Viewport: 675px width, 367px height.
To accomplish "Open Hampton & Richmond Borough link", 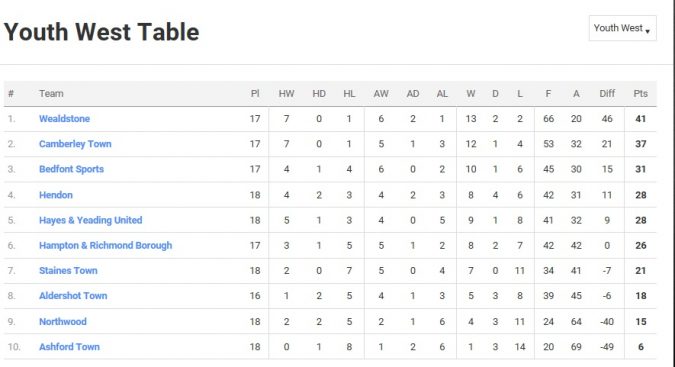I will [x=105, y=245].
